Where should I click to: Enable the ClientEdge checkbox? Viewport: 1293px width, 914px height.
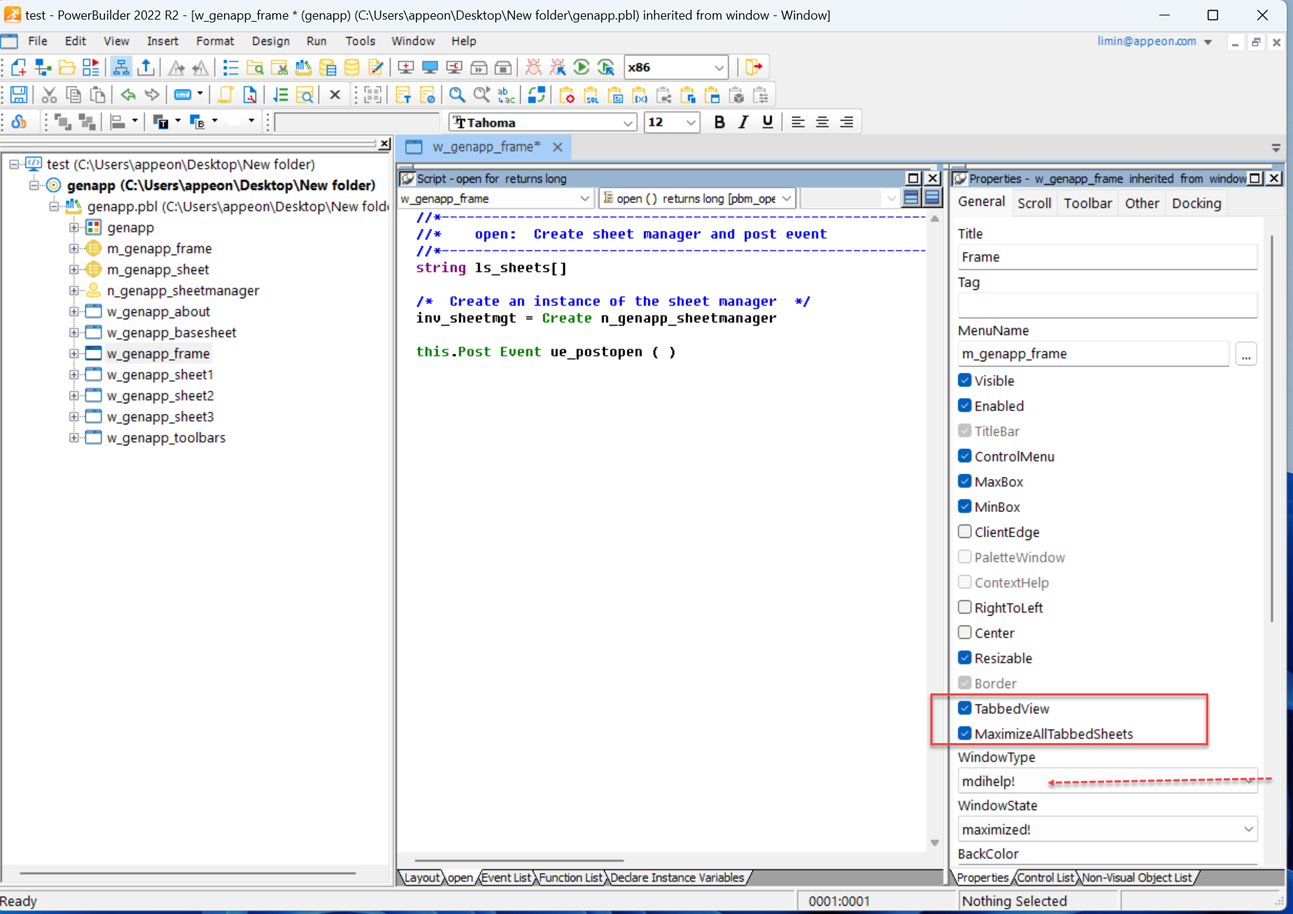(965, 532)
